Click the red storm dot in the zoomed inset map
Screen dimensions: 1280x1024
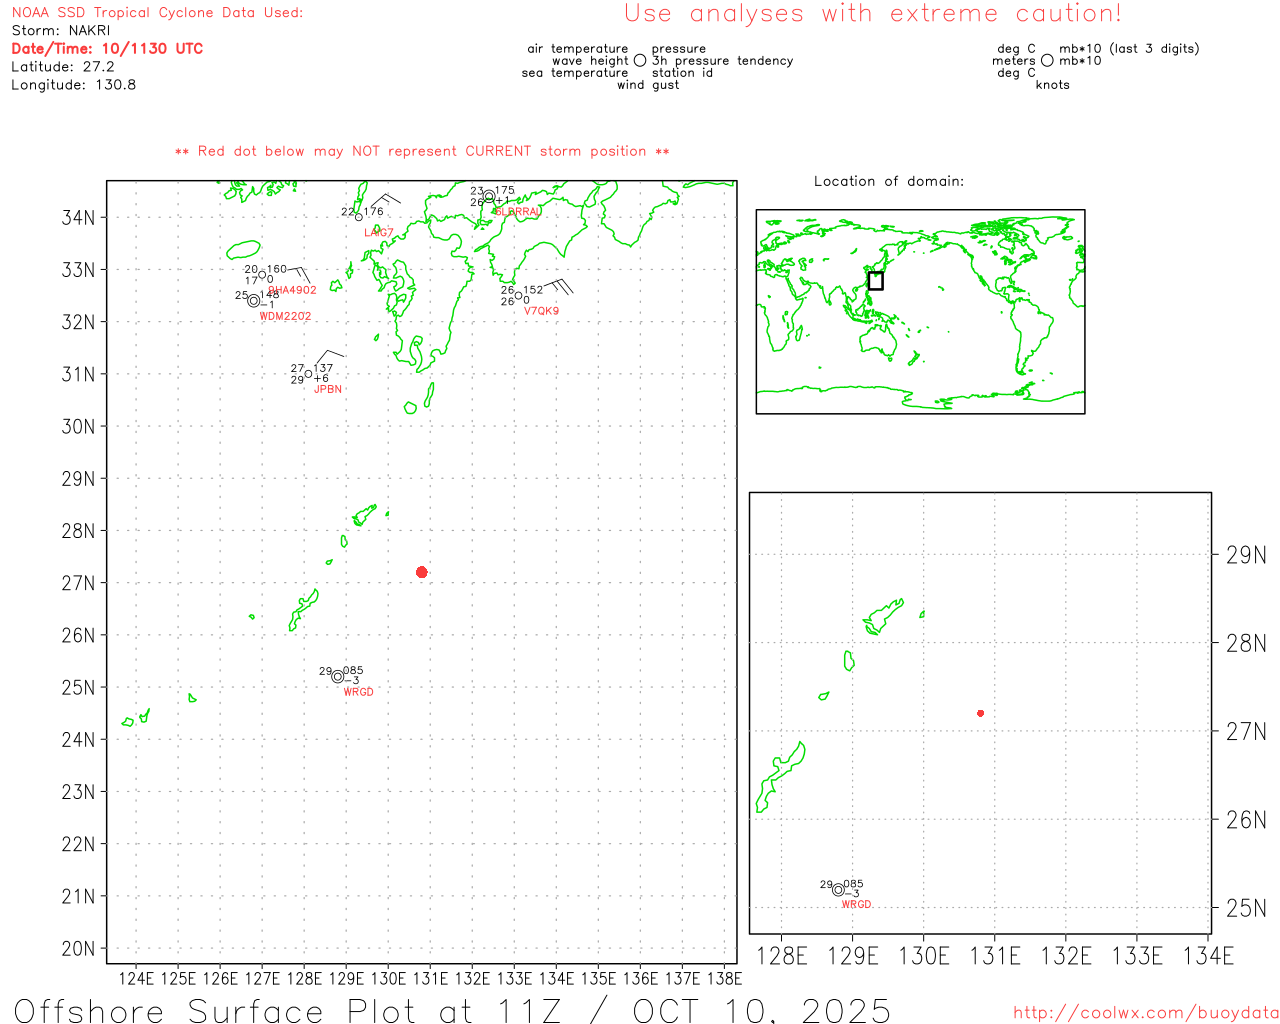tap(980, 713)
